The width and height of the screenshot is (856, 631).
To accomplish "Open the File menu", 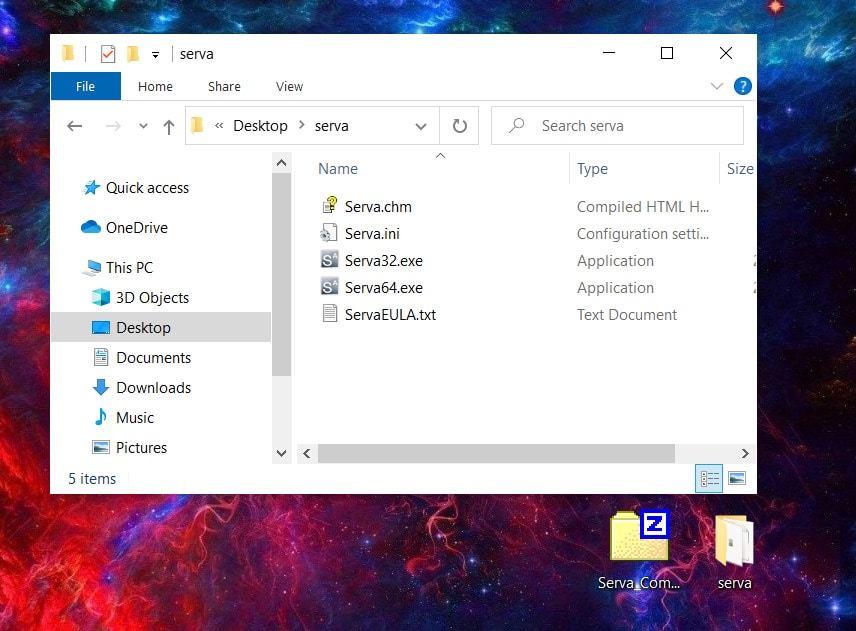I will (x=86, y=86).
